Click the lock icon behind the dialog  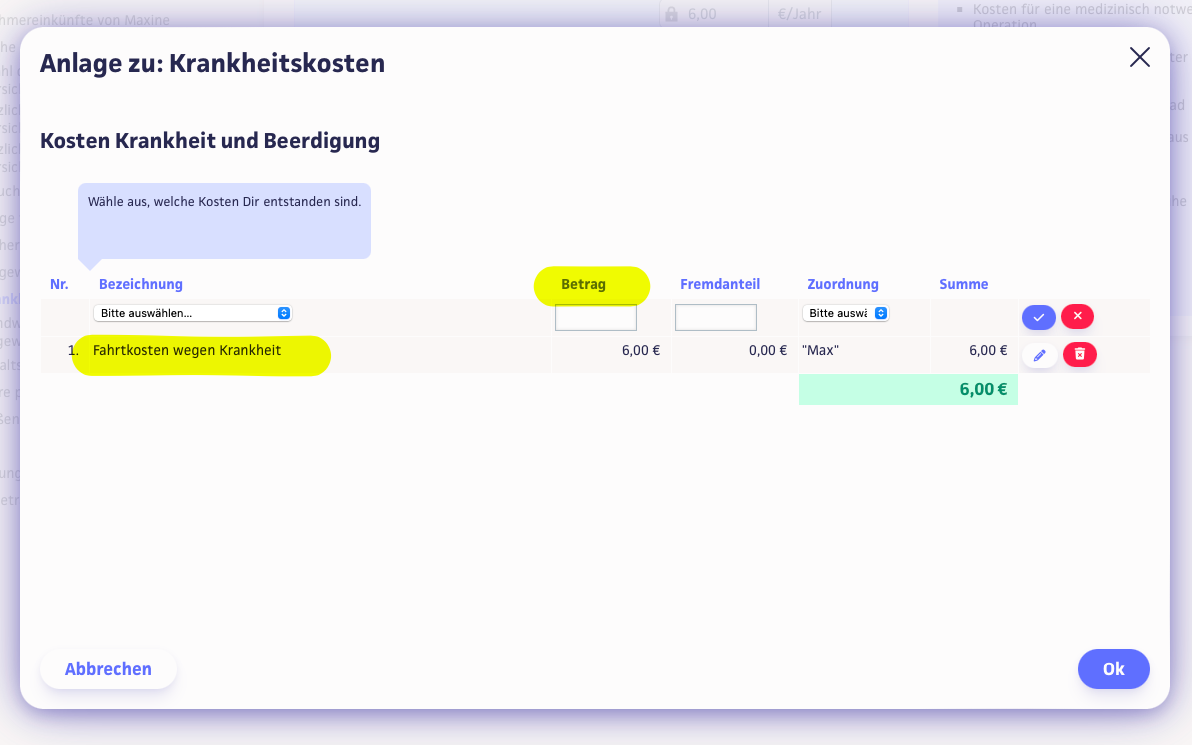[x=671, y=14]
